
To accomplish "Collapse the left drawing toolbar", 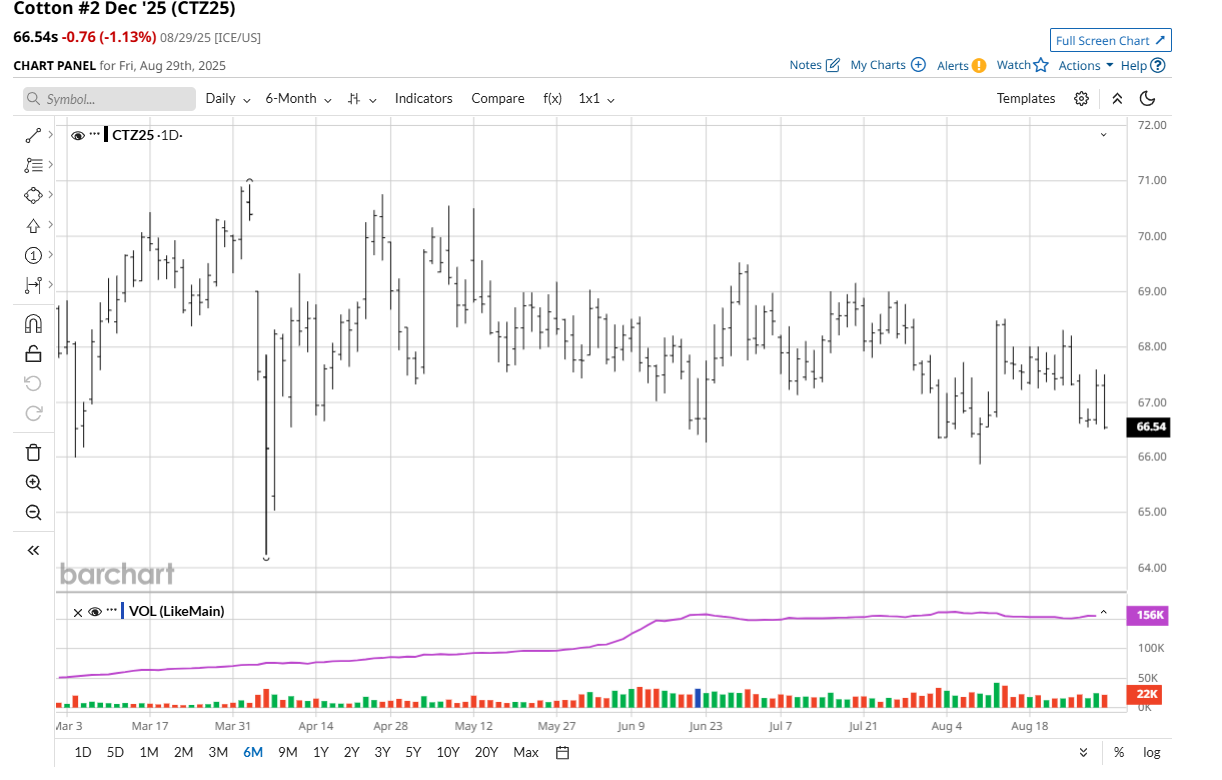I will [33, 550].
